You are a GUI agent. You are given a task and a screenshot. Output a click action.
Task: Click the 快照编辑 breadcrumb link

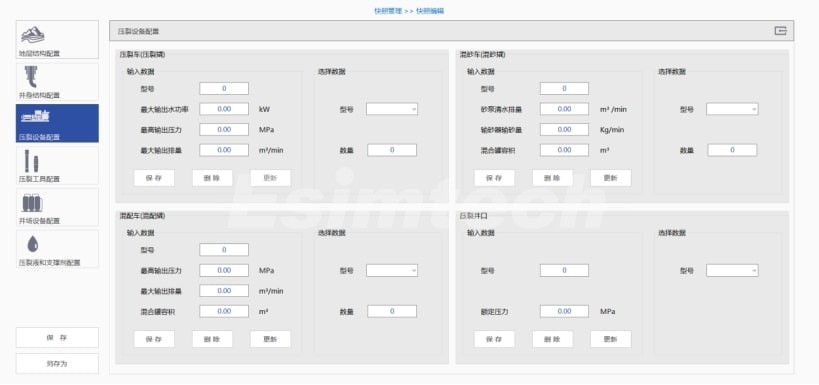pyautogui.click(x=430, y=11)
